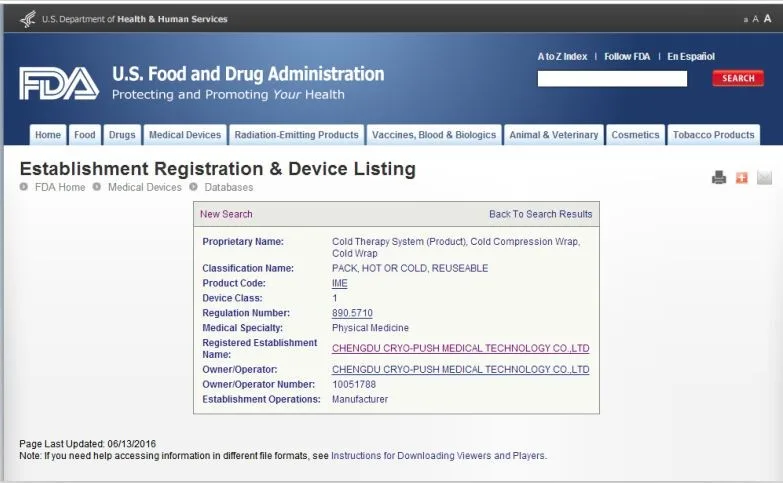
Task: Click 'Page Last Updated: 06/13/2016' text
Action: [87, 444]
